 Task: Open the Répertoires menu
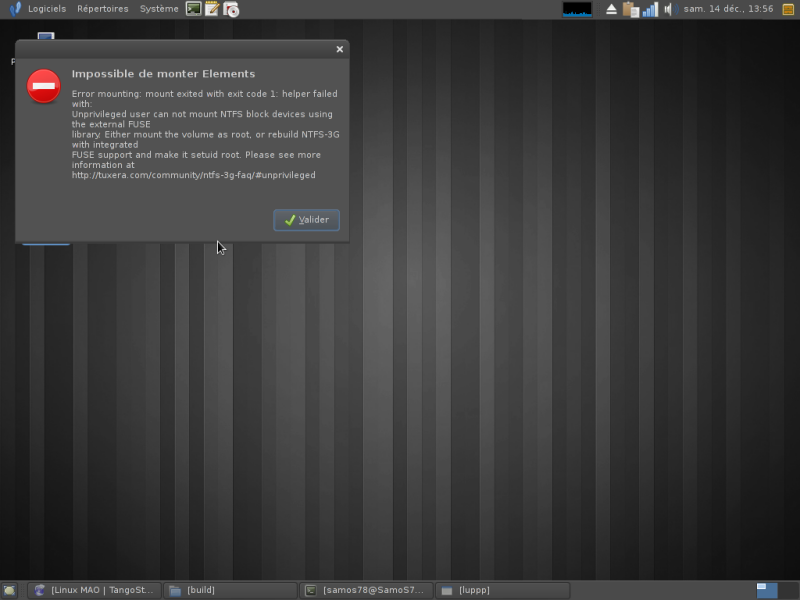click(103, 9)
